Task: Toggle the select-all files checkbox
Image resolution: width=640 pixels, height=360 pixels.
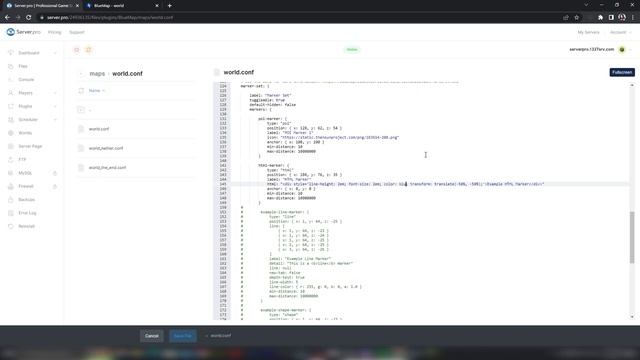Action: [81, 91]
